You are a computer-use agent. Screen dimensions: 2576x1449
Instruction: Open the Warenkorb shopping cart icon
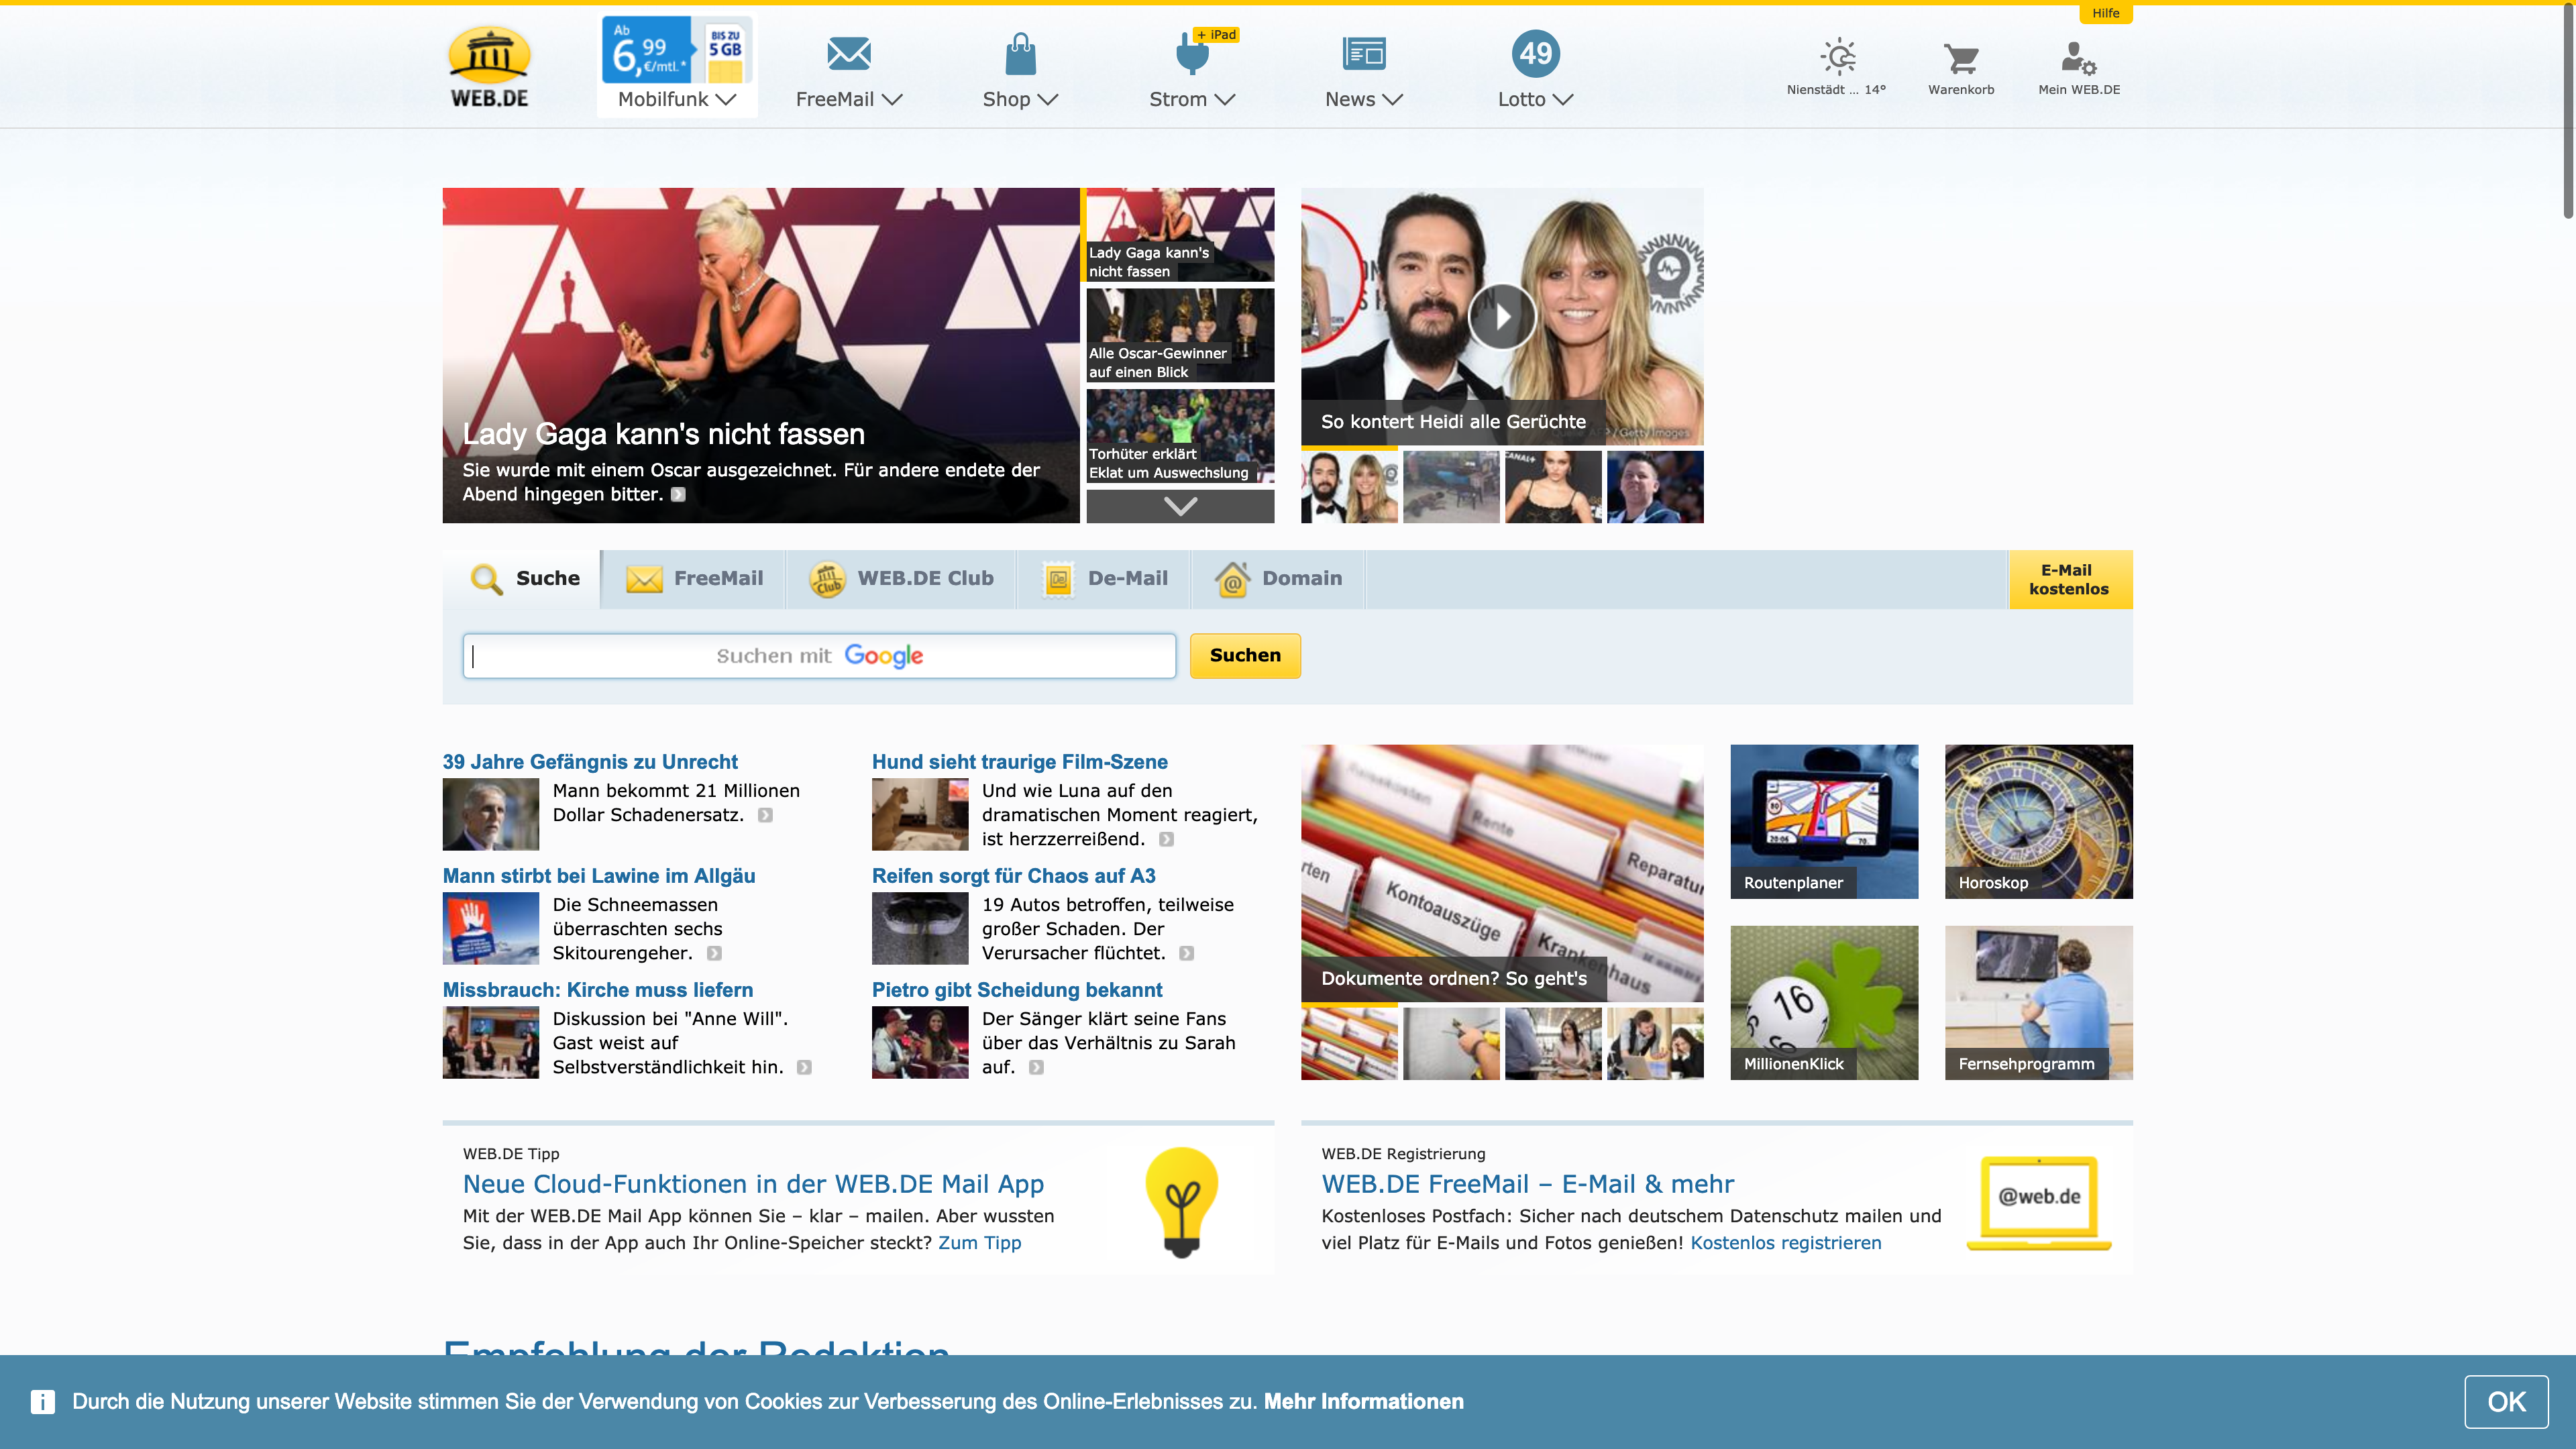point(1960,58)
